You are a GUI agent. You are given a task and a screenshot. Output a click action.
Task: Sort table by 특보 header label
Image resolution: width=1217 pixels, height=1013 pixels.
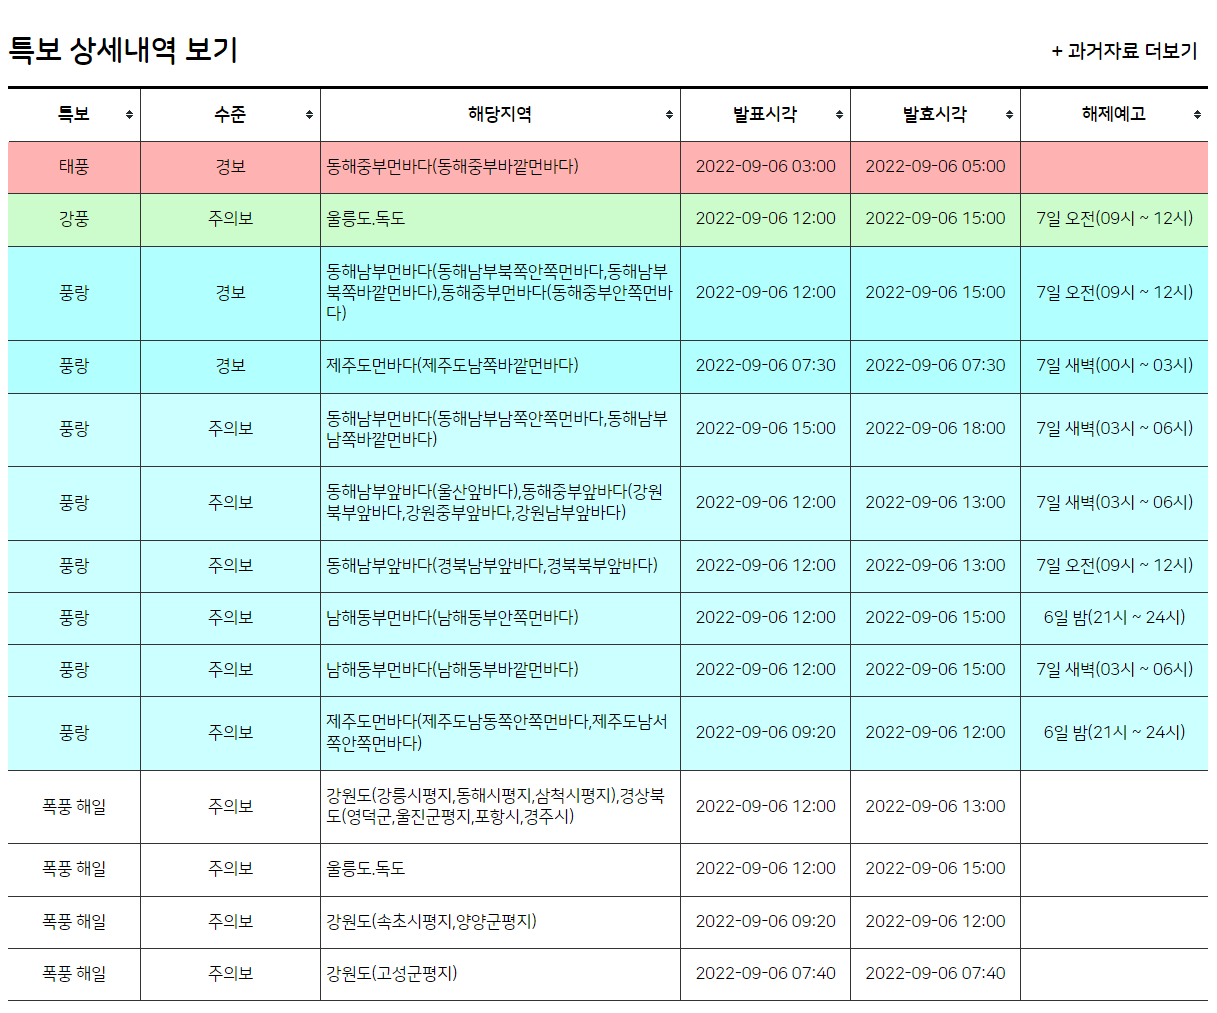point(74,114)
